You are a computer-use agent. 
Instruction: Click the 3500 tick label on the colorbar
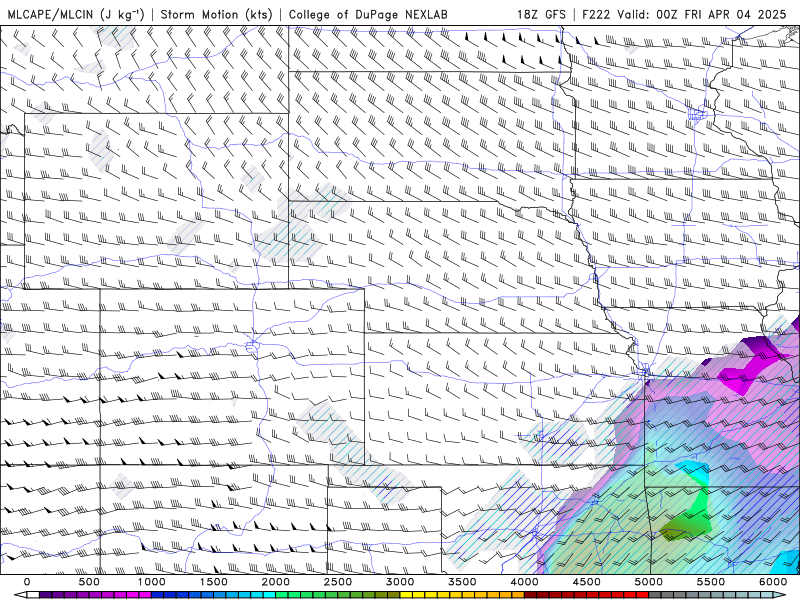point(462,582)
